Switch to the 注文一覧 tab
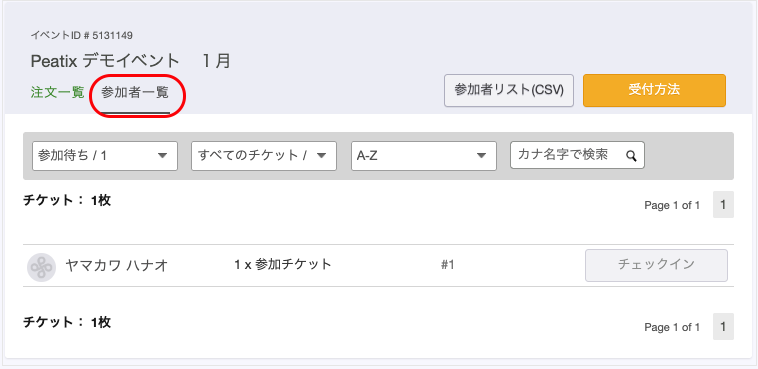The height and width of the screenshot is (369, 758). pyautogui.click(x=58, y=92)
